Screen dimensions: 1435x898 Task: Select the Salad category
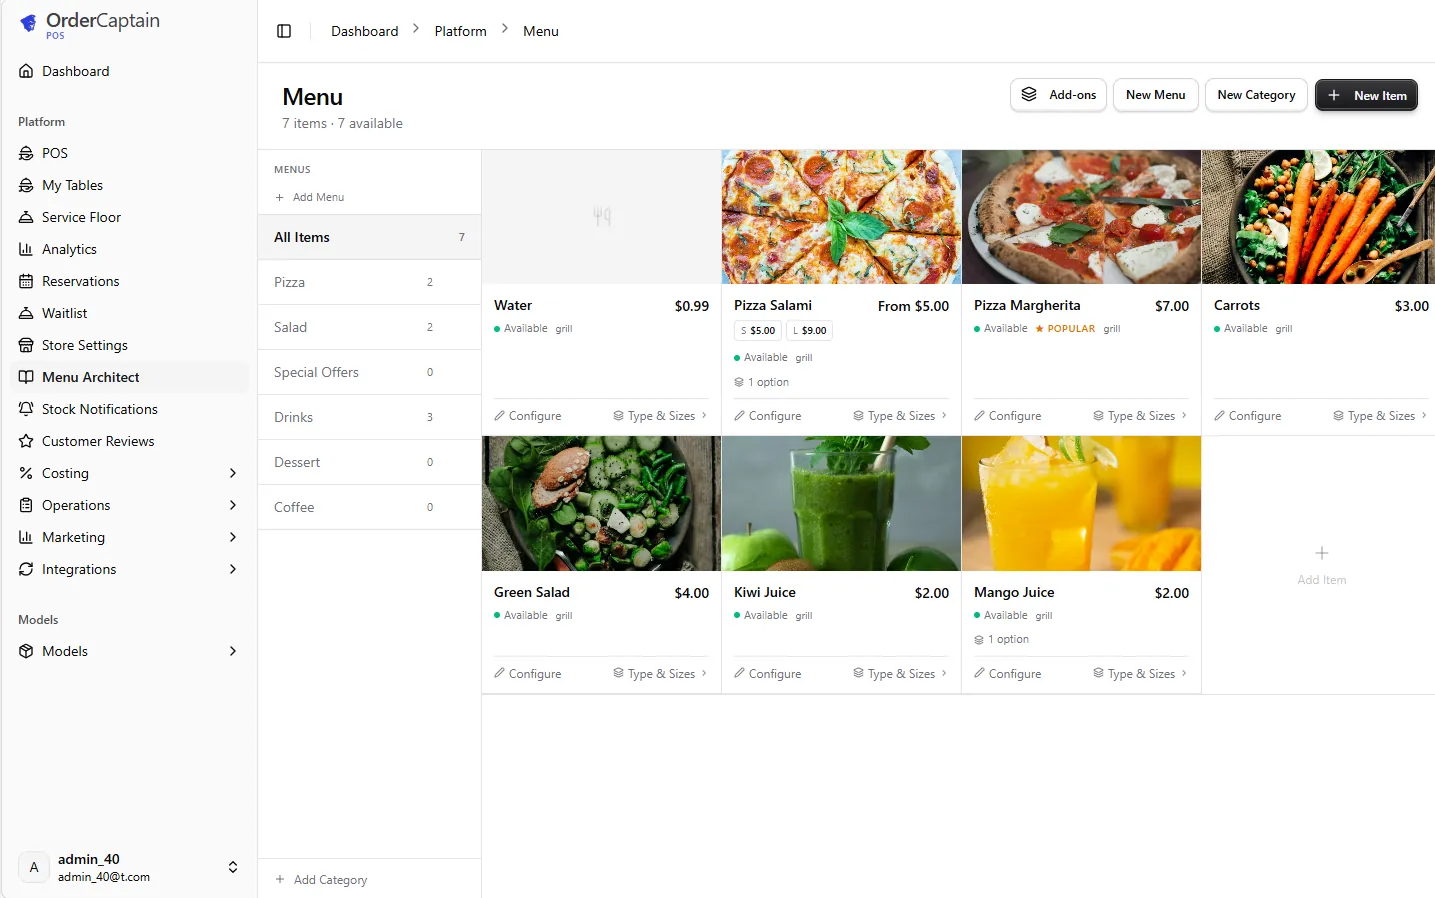(369, 327)
